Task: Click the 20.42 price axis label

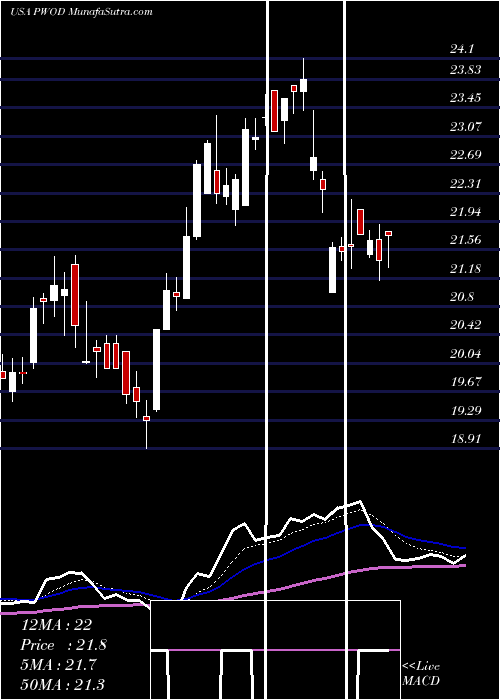Action: tap(466, 325)
